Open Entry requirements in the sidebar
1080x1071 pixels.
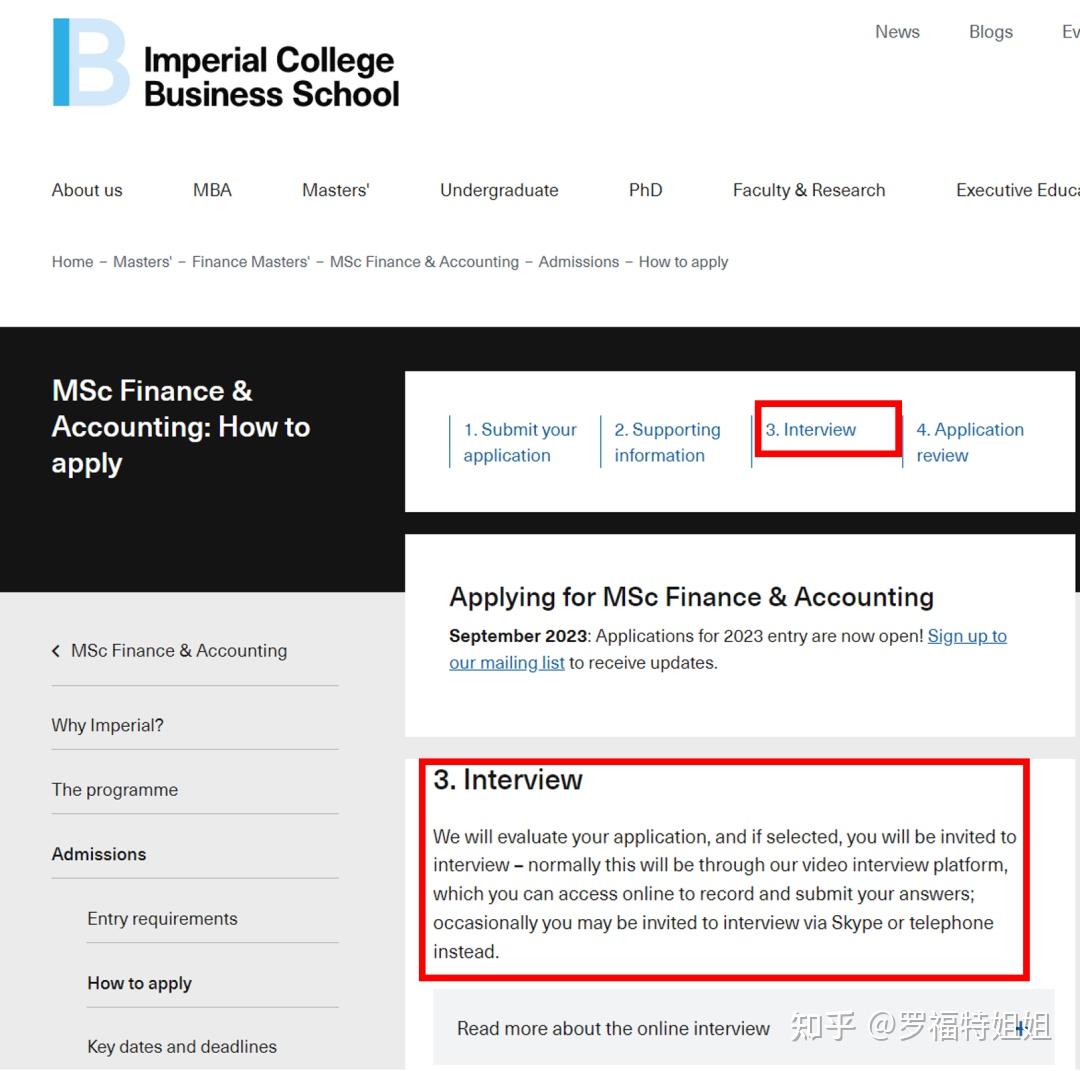[x=162, y=919]
